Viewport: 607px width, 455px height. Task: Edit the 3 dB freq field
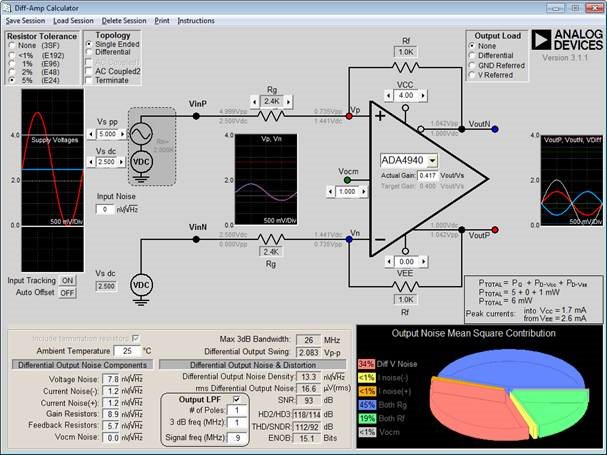[237, 422]
